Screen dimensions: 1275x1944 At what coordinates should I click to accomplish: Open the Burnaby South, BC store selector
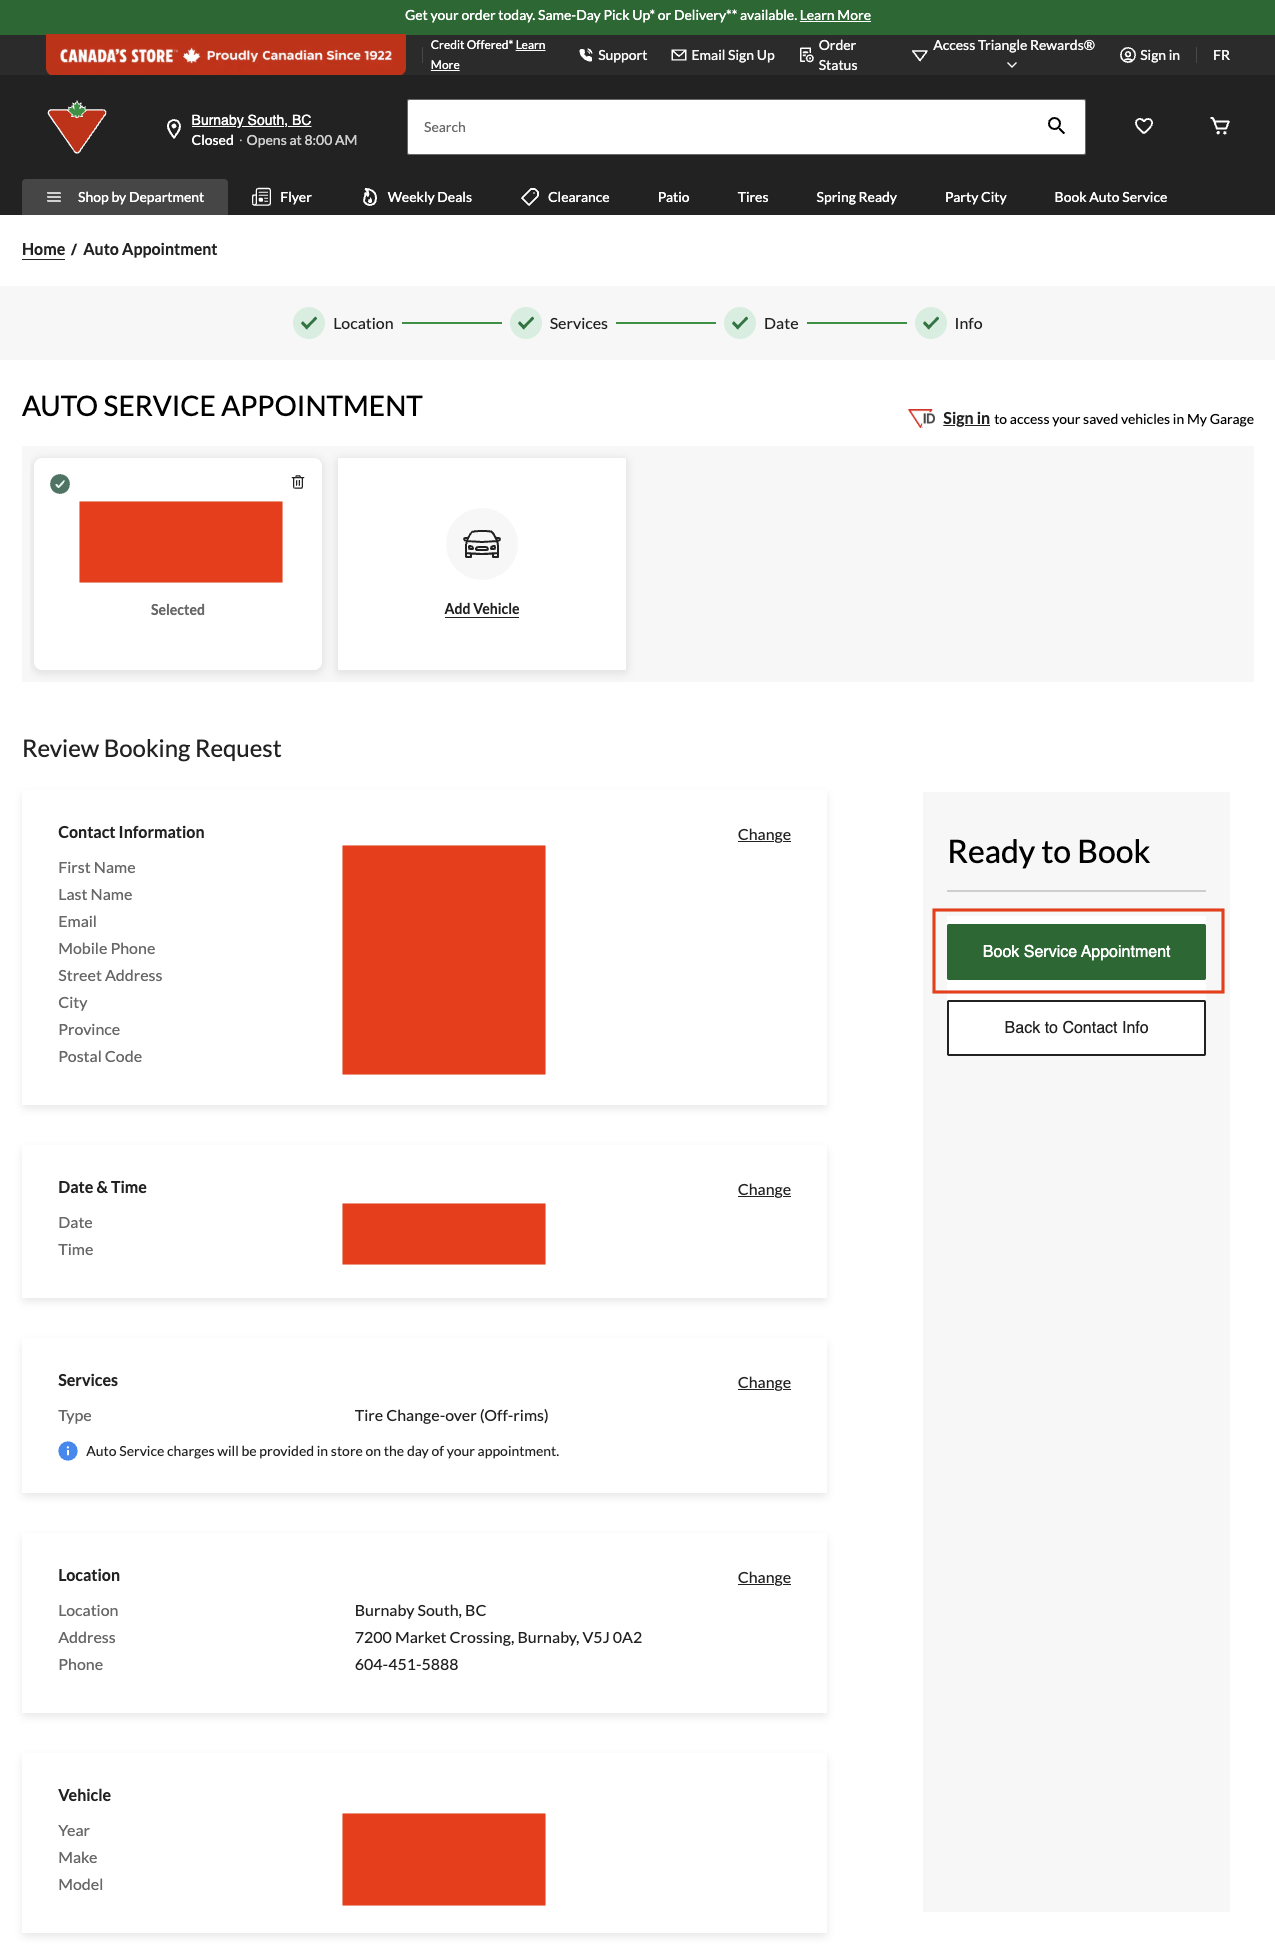(x=251, y=120)
